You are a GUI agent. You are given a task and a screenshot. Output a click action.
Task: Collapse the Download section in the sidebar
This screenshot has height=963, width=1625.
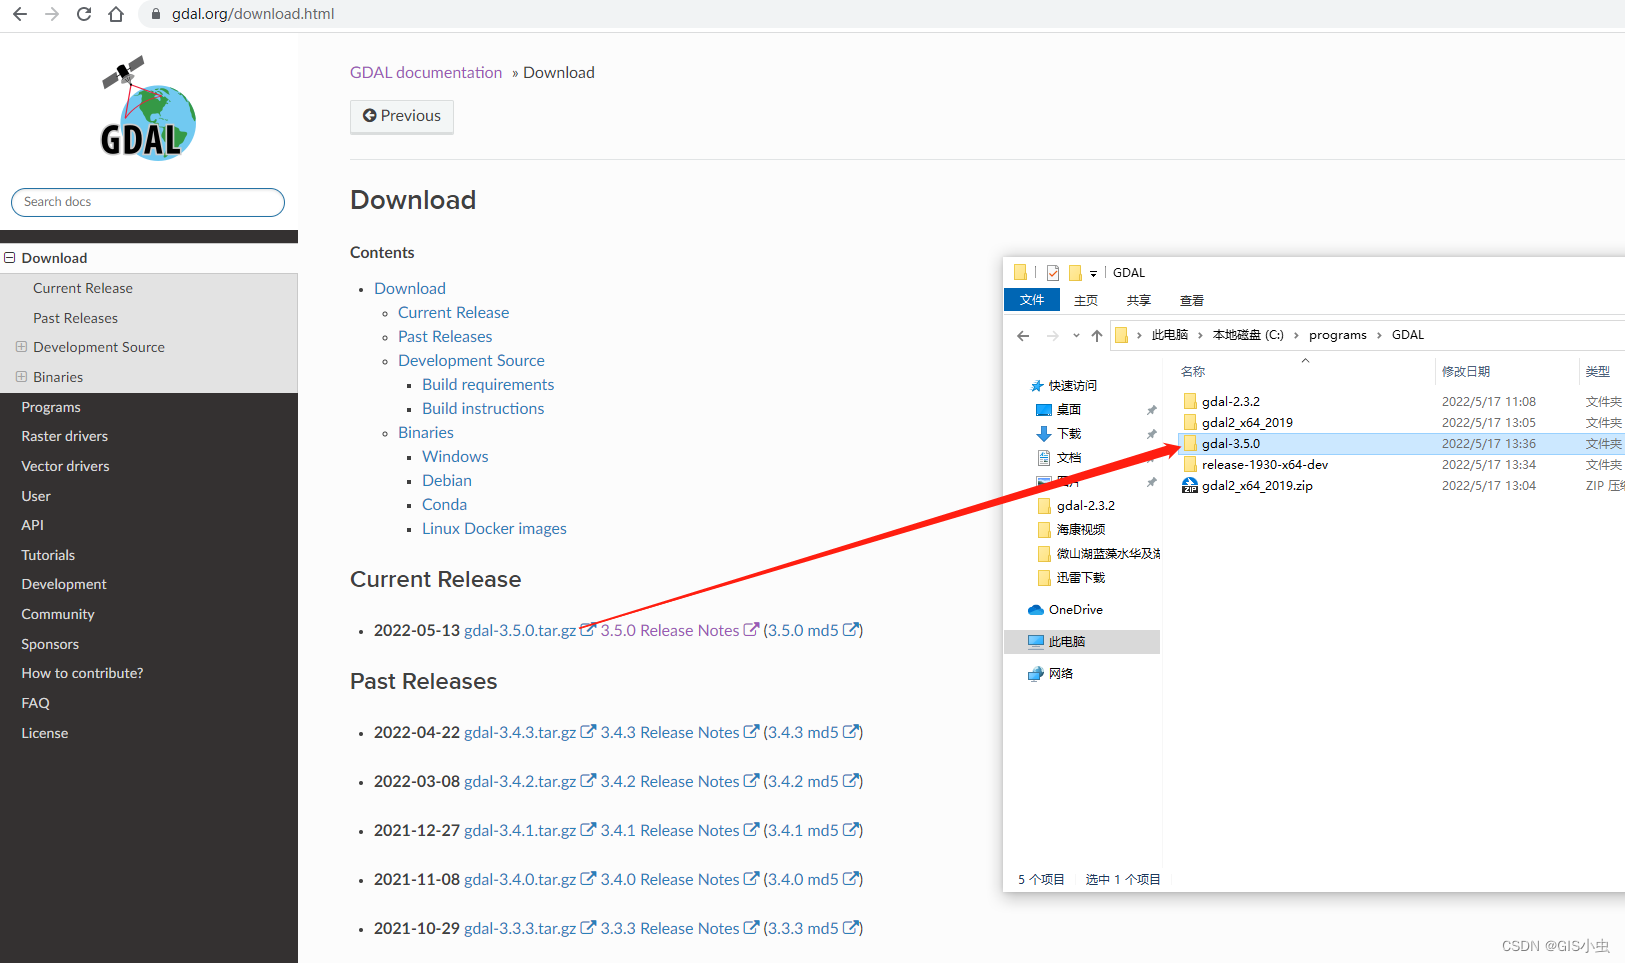coord(10,257)
